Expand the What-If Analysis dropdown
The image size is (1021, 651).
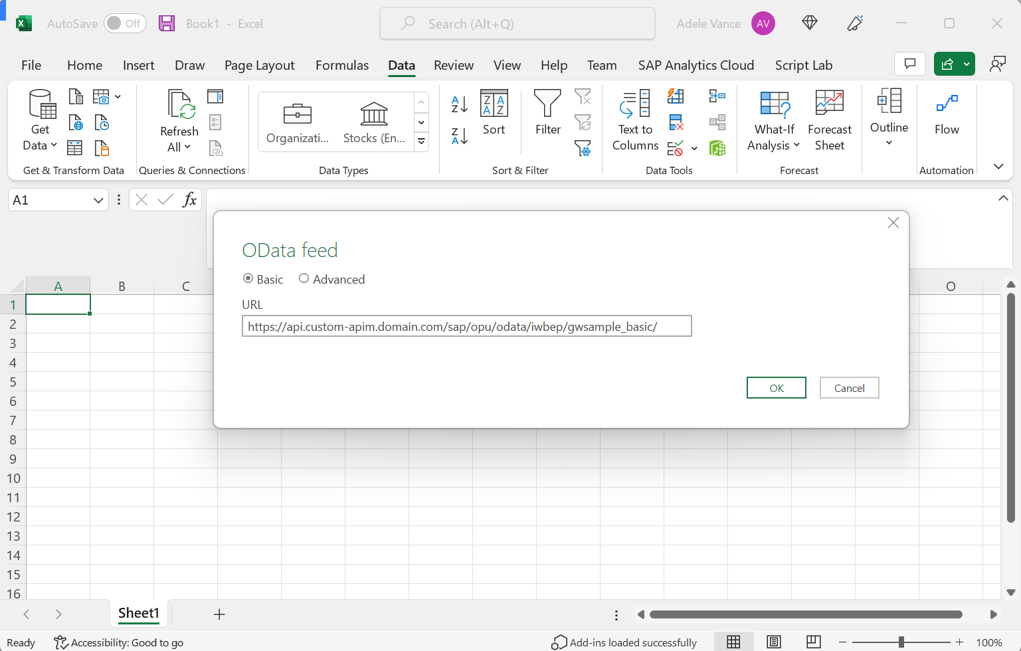tap(772, 120)
